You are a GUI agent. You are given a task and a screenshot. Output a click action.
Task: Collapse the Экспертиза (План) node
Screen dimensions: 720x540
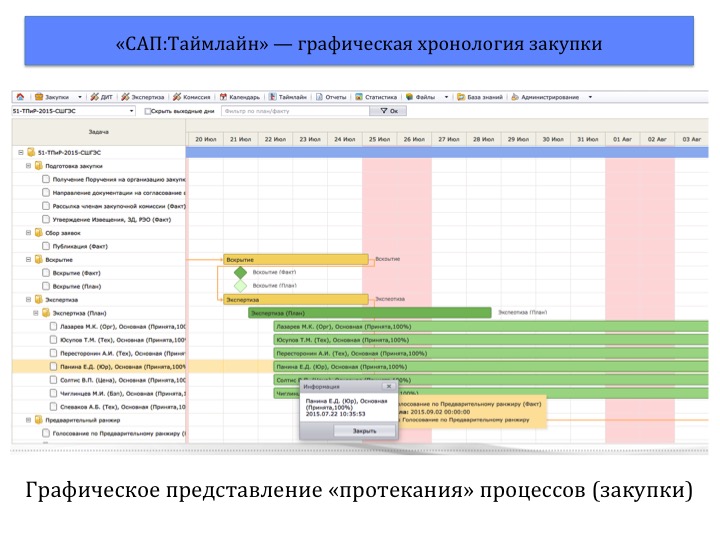coord(35,313)
